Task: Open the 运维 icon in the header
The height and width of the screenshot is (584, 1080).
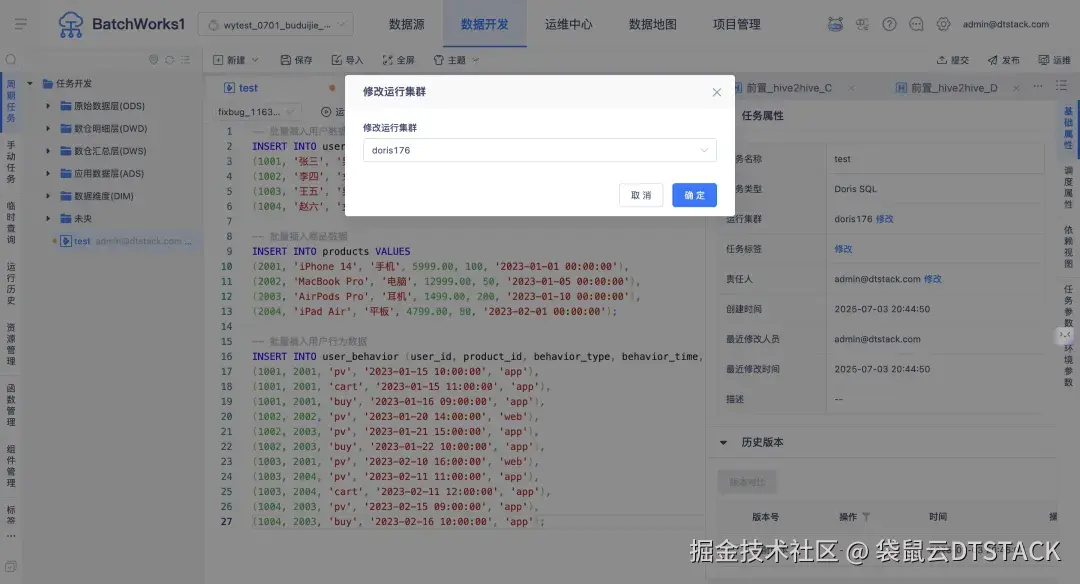Action: 1053,59
